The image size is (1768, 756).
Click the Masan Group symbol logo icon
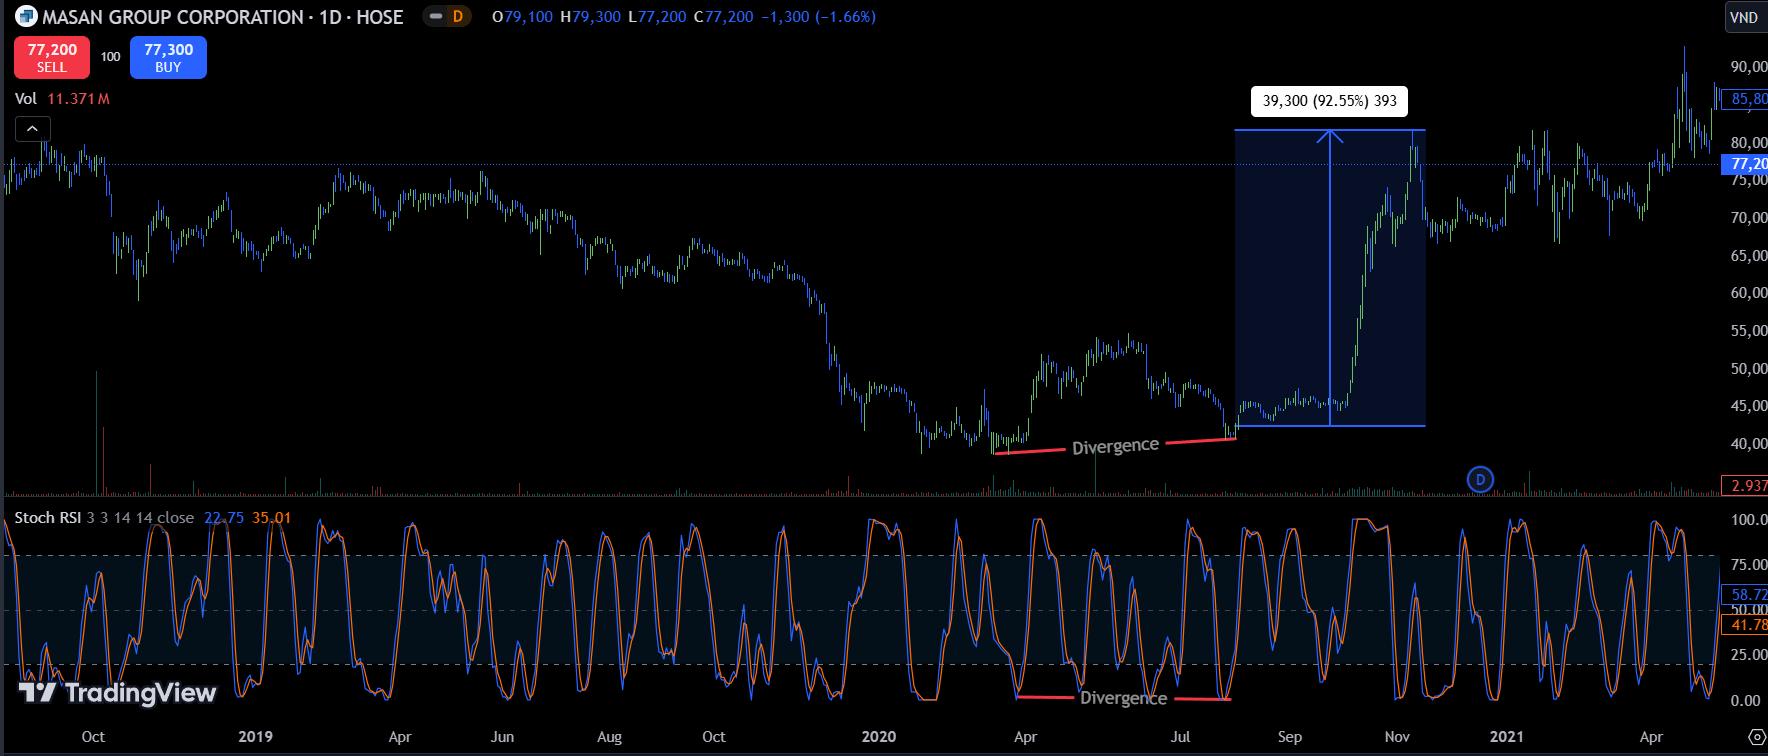[27, 17]
